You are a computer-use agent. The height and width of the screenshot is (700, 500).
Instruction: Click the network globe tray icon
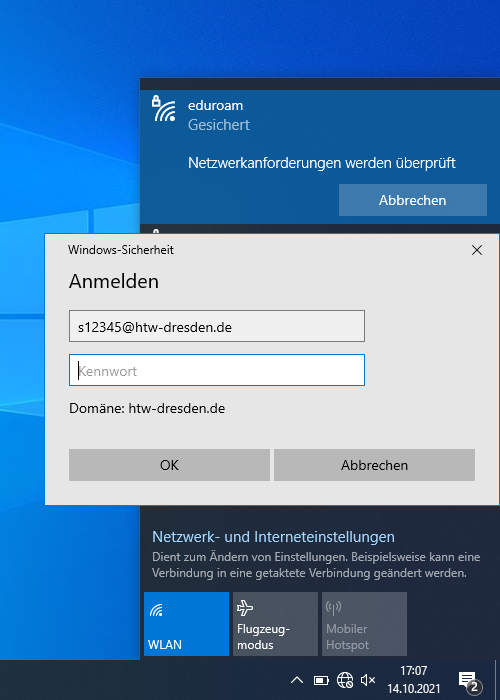click(345, 680)
